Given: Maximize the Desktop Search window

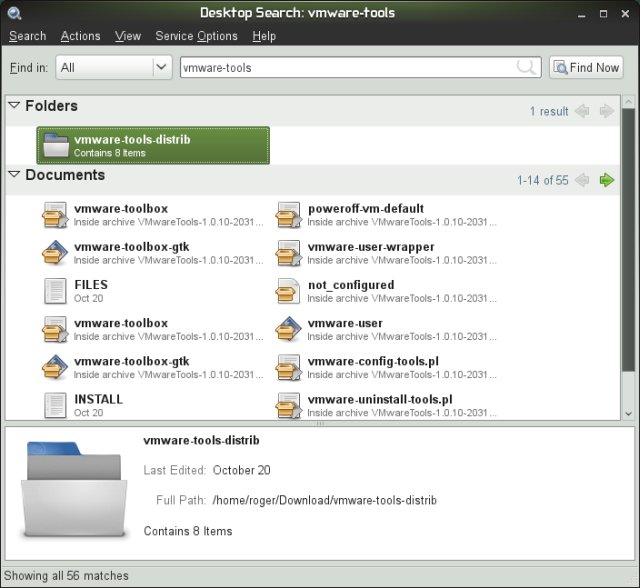Looking at the screenshot, I should pos(603,14).
